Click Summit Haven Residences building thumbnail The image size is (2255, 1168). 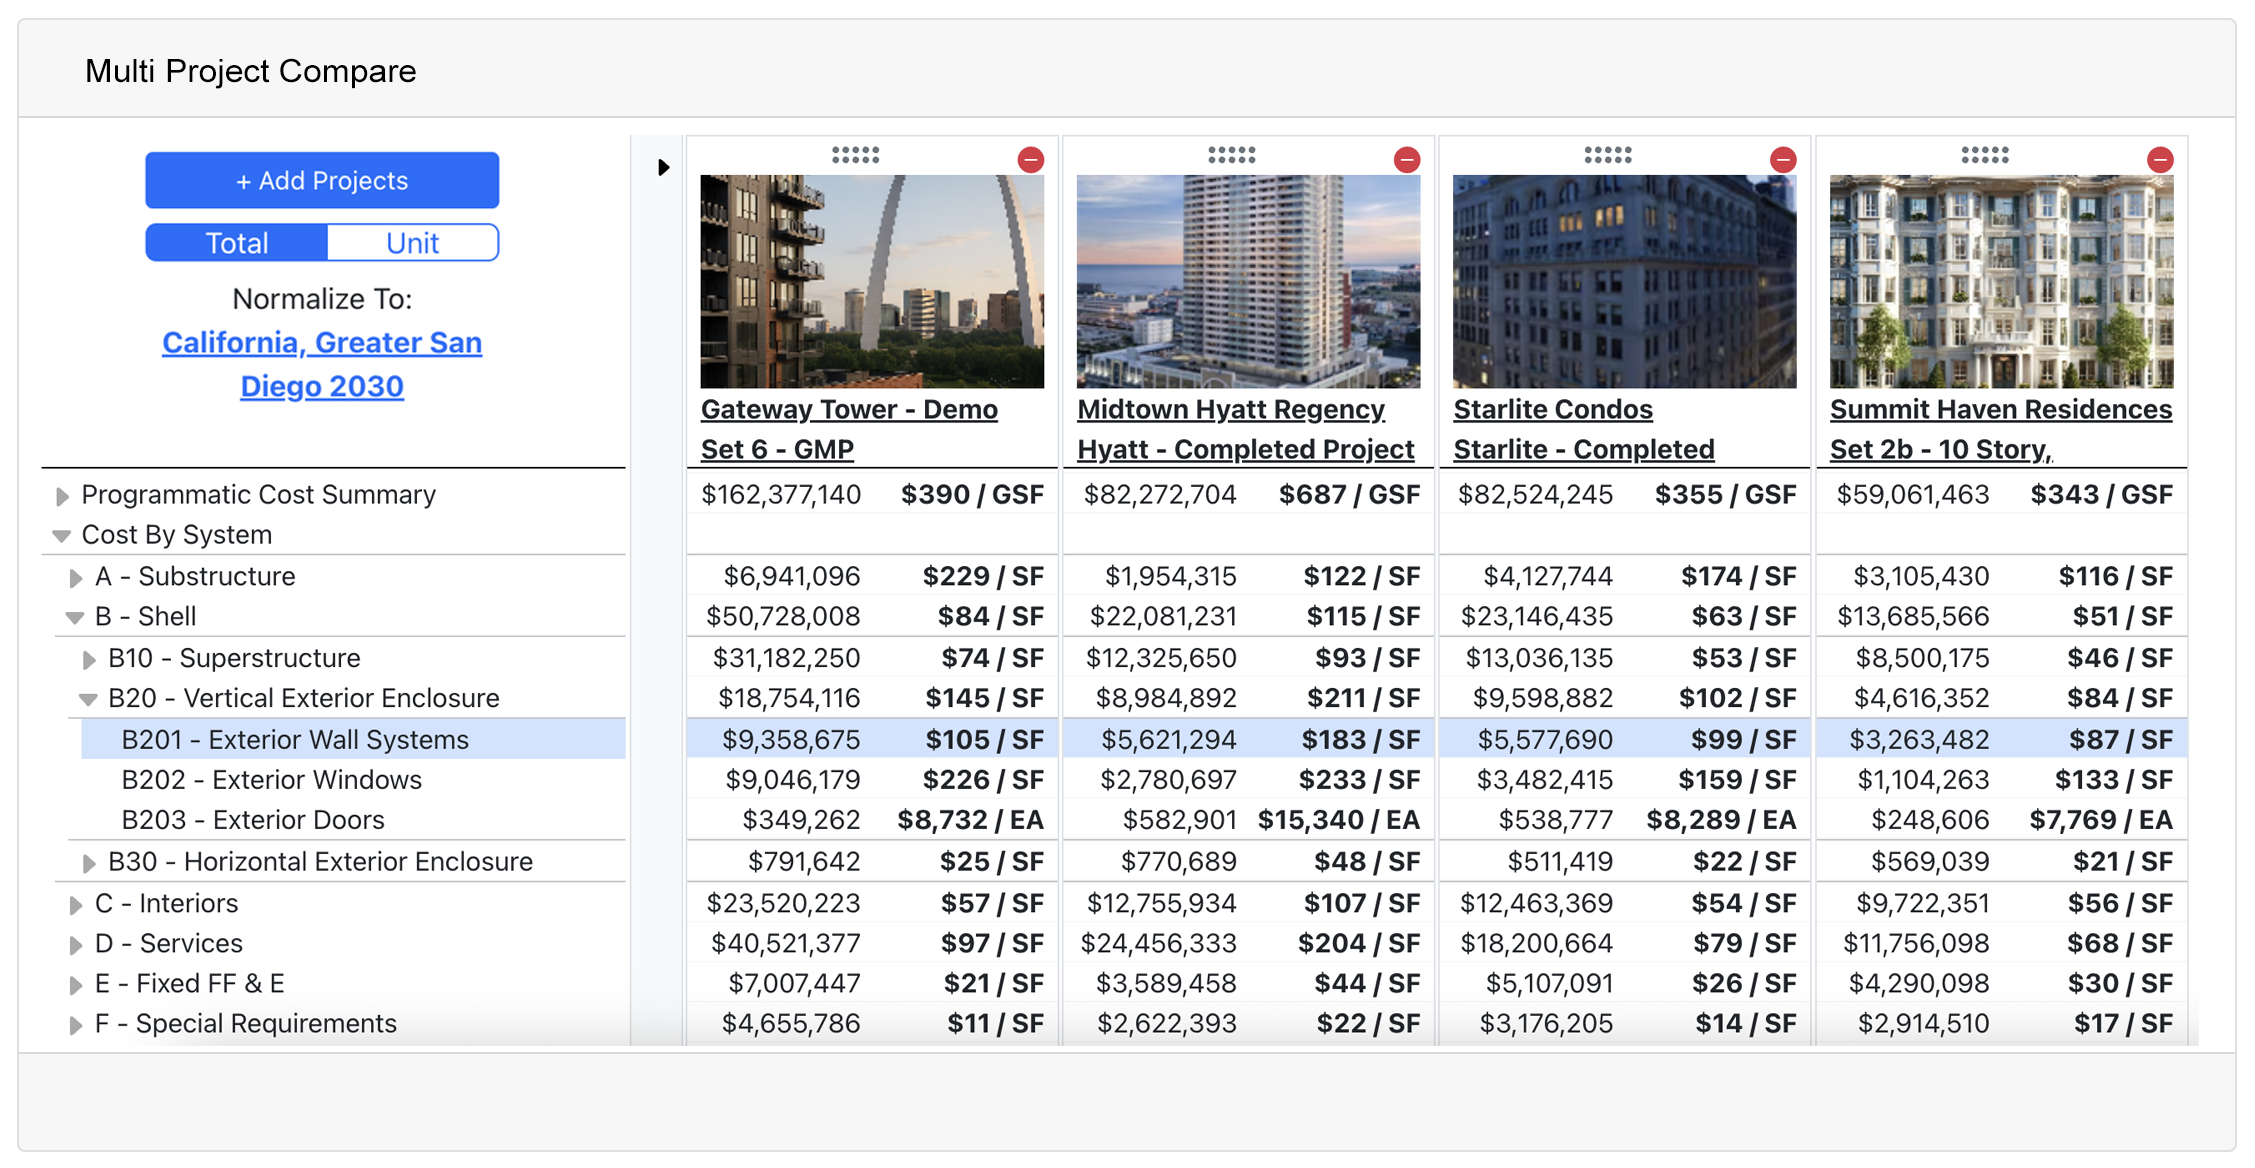pyautogui.click(x=2001, y=282)
